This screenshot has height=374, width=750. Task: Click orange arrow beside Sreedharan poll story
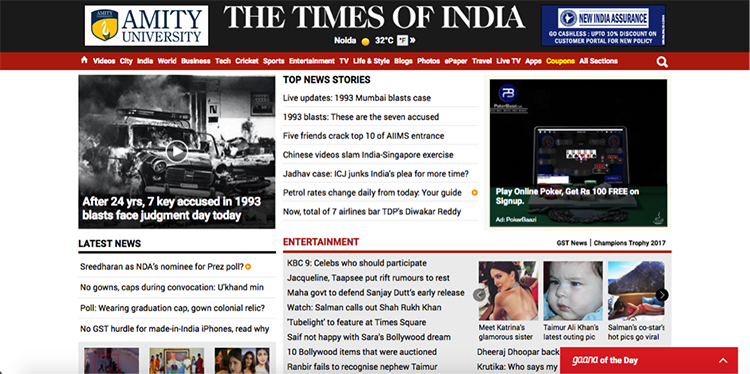tap(248, 267)
